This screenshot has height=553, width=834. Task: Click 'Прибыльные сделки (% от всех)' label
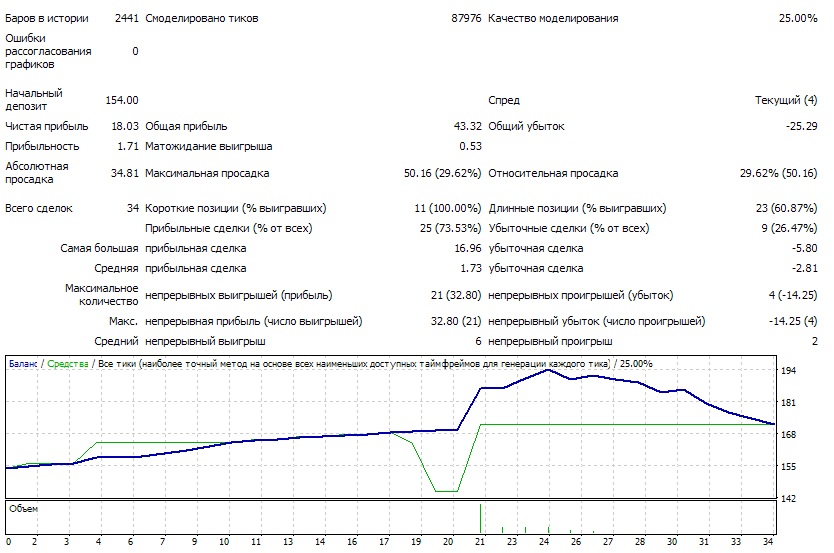click(x=229, y=228)
